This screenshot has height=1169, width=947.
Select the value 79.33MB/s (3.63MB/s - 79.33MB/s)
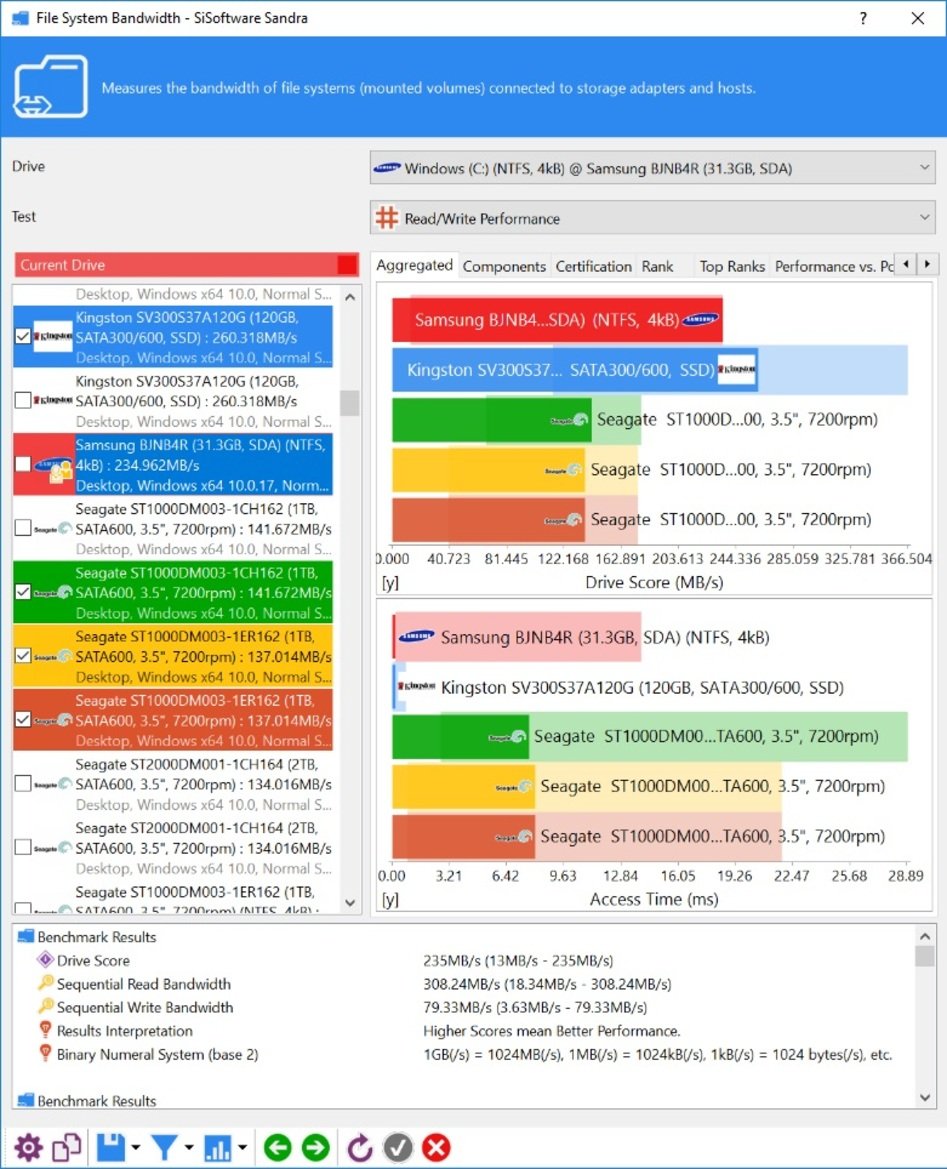point(535,1007)
